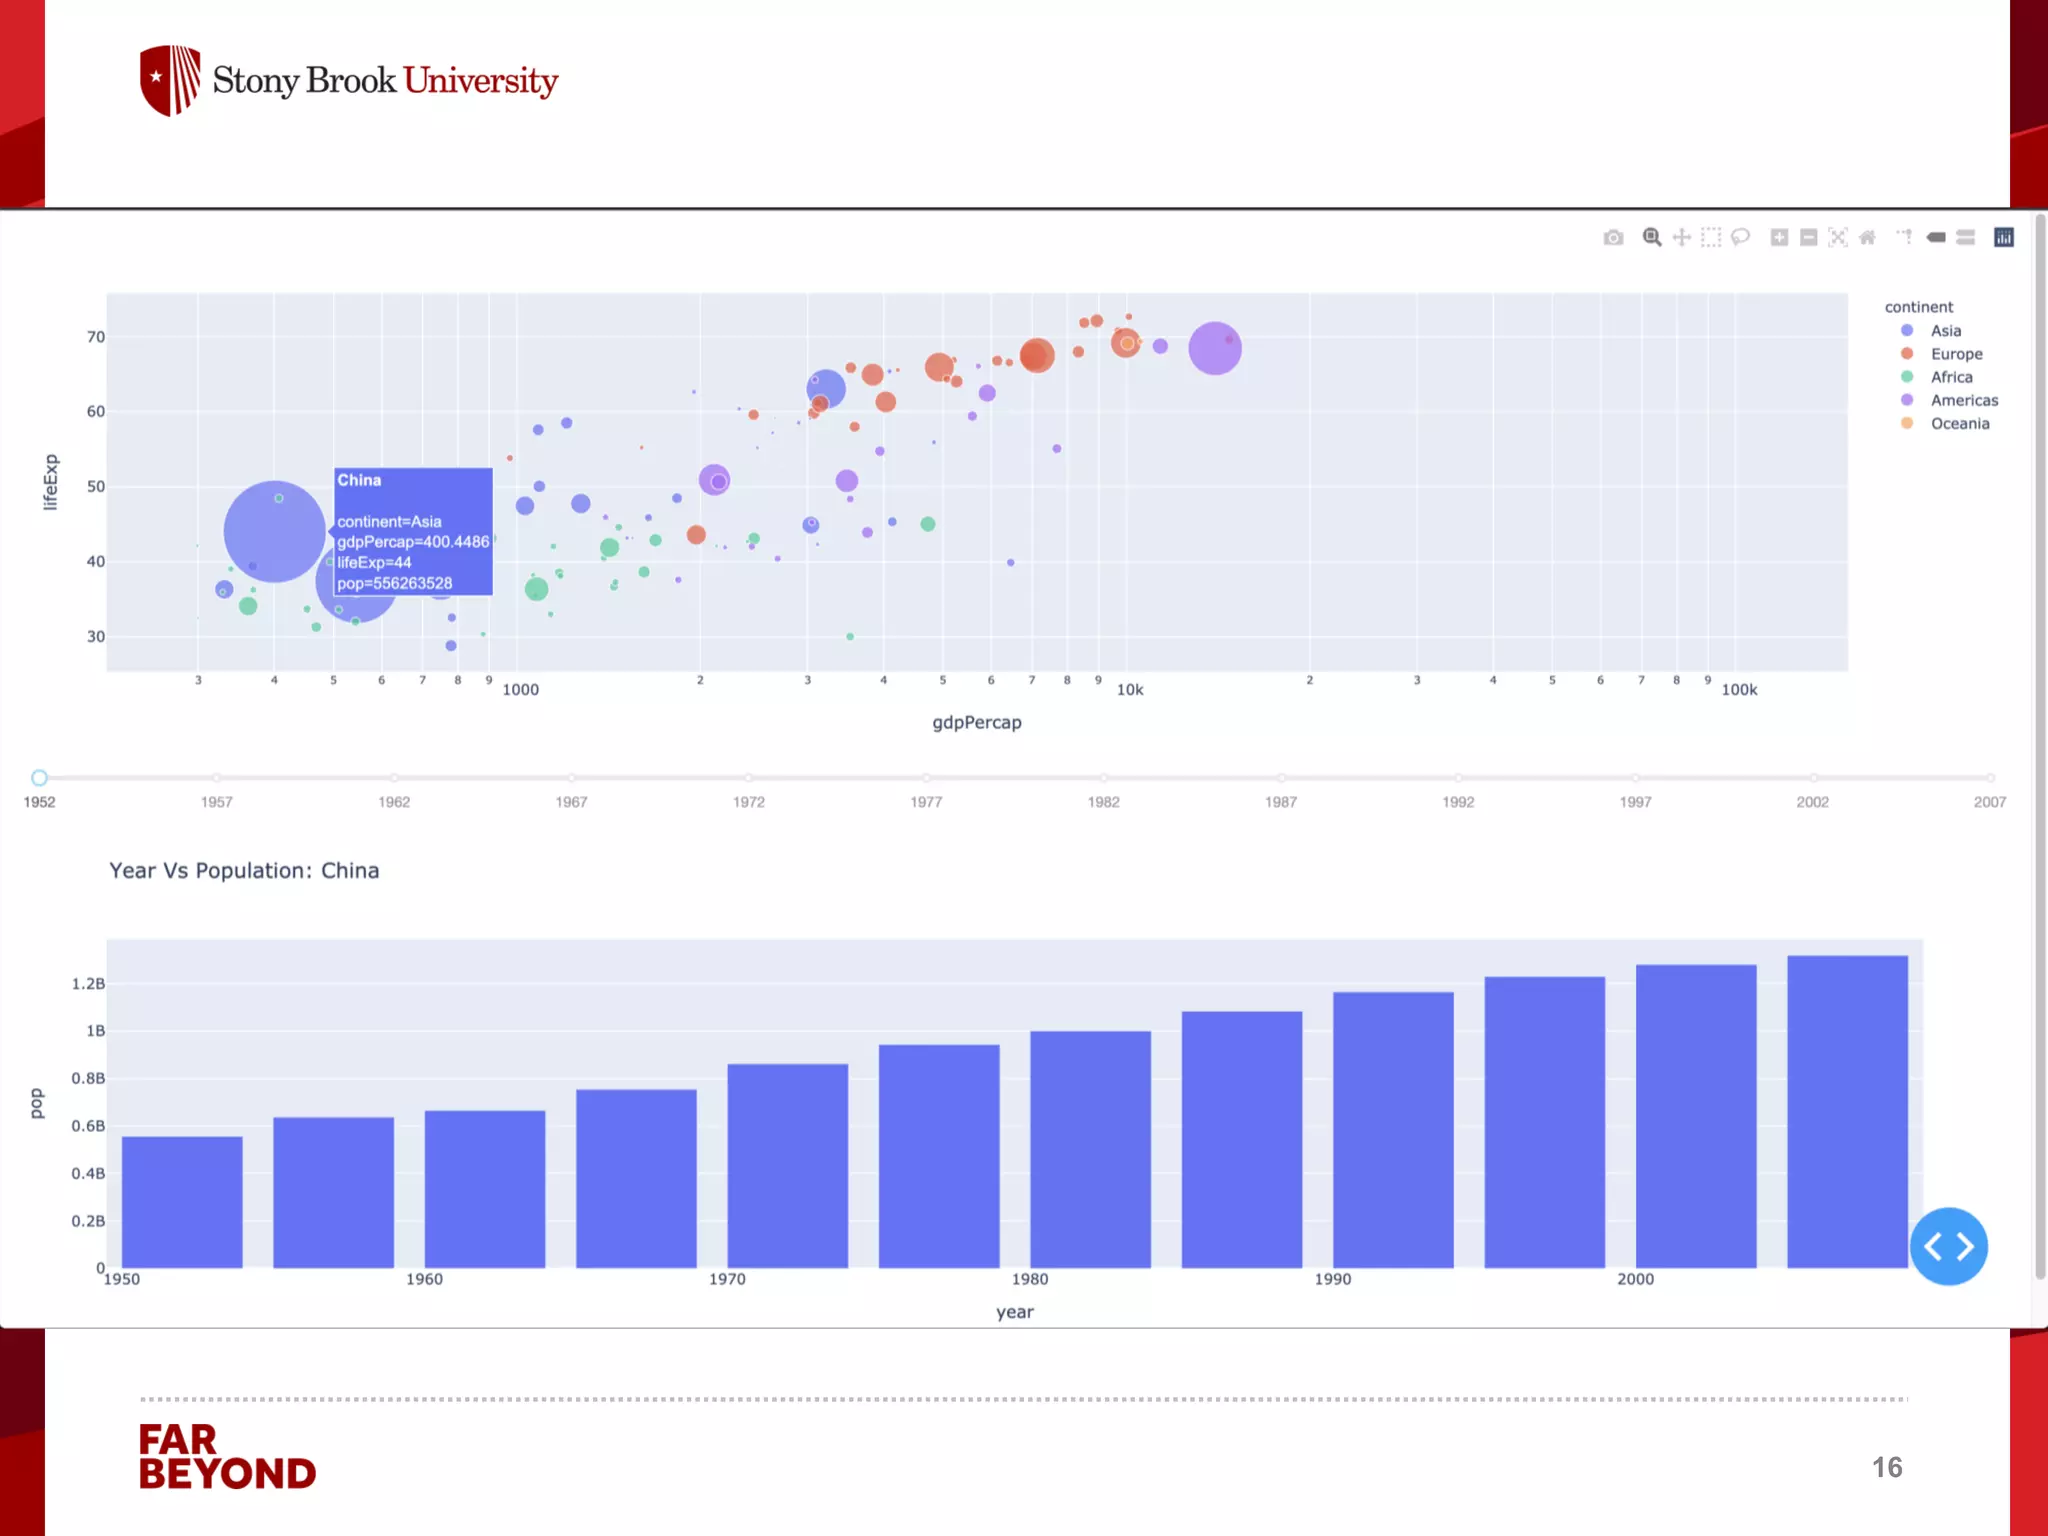Choose the Lasso Select tool
This screenshot has width=2048, height=1536.
[1741, 237]
